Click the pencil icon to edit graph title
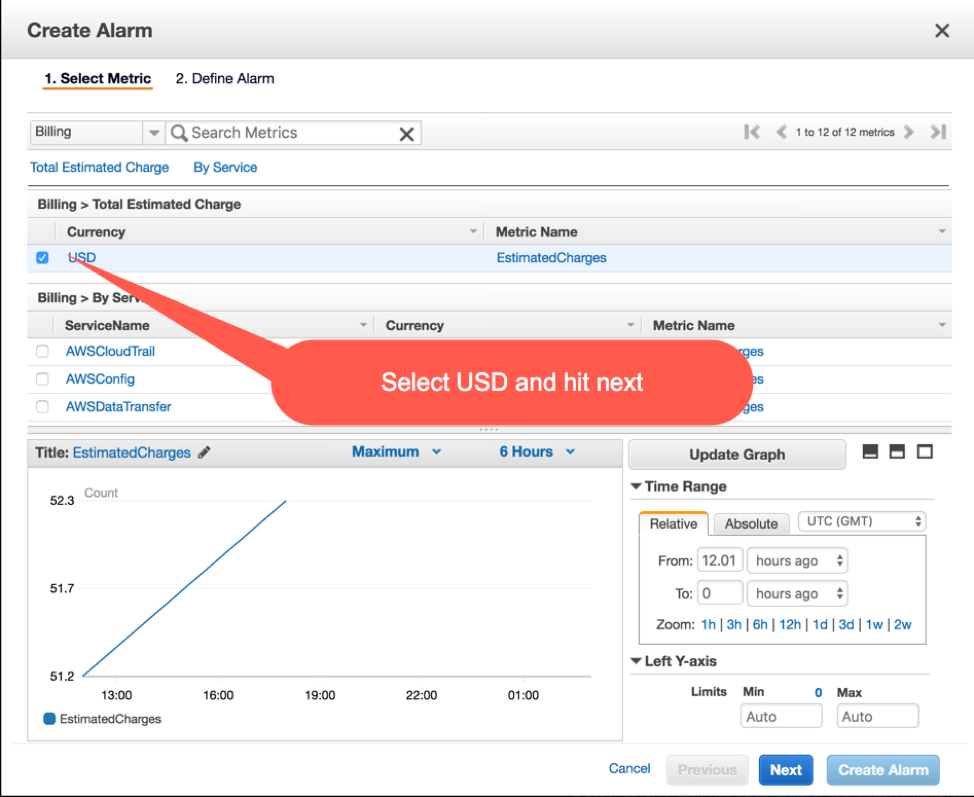The image size is (974, 797). 204,452
